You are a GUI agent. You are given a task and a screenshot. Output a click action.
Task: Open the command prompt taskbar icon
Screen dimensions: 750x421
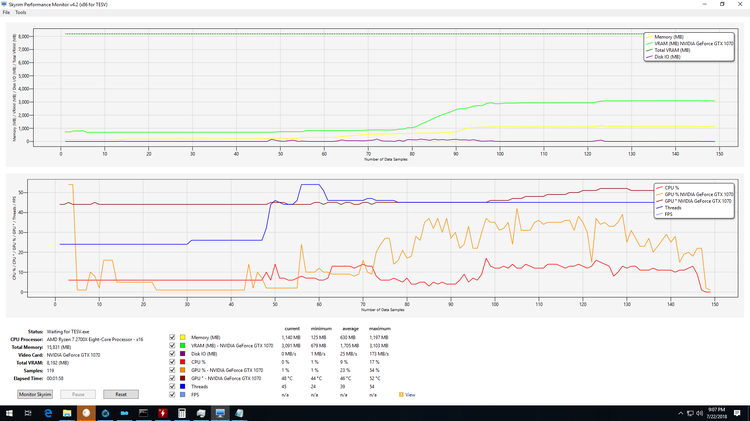pos(143,413)
